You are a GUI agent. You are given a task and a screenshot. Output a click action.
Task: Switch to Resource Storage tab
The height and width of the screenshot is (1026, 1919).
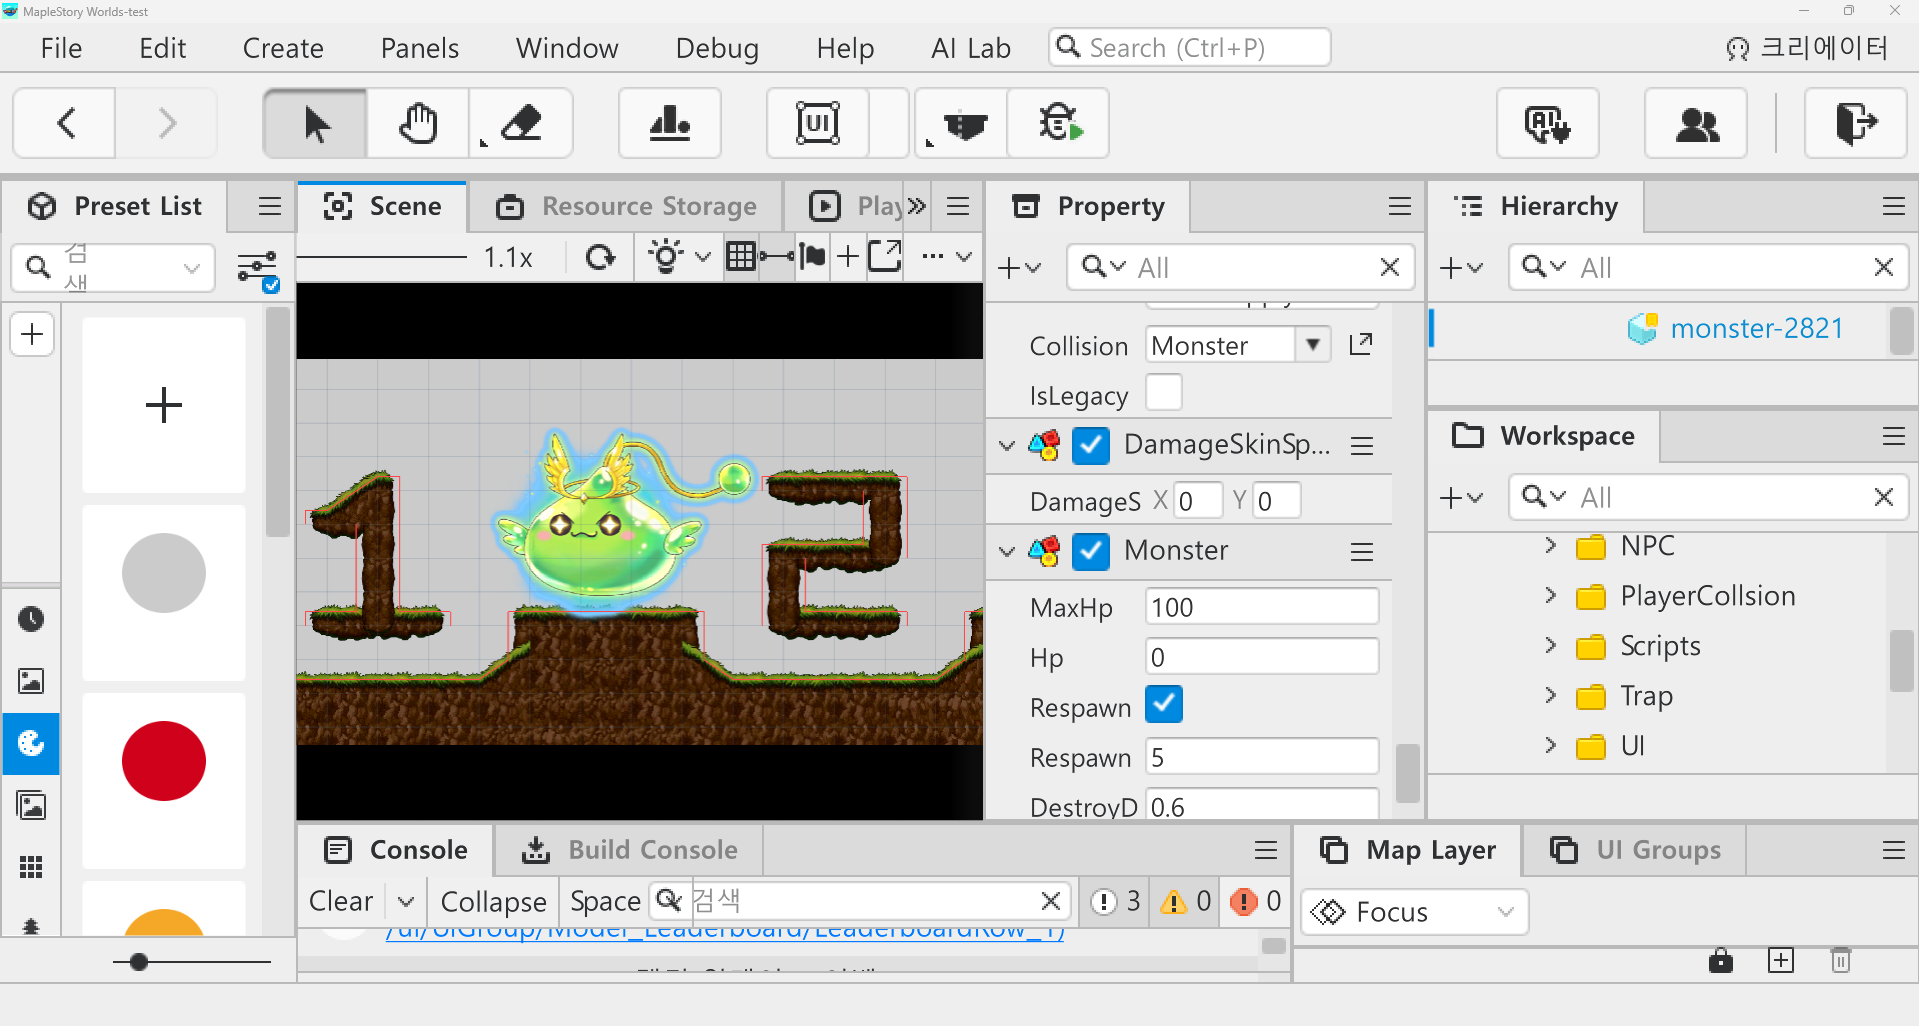coord(626,206)
